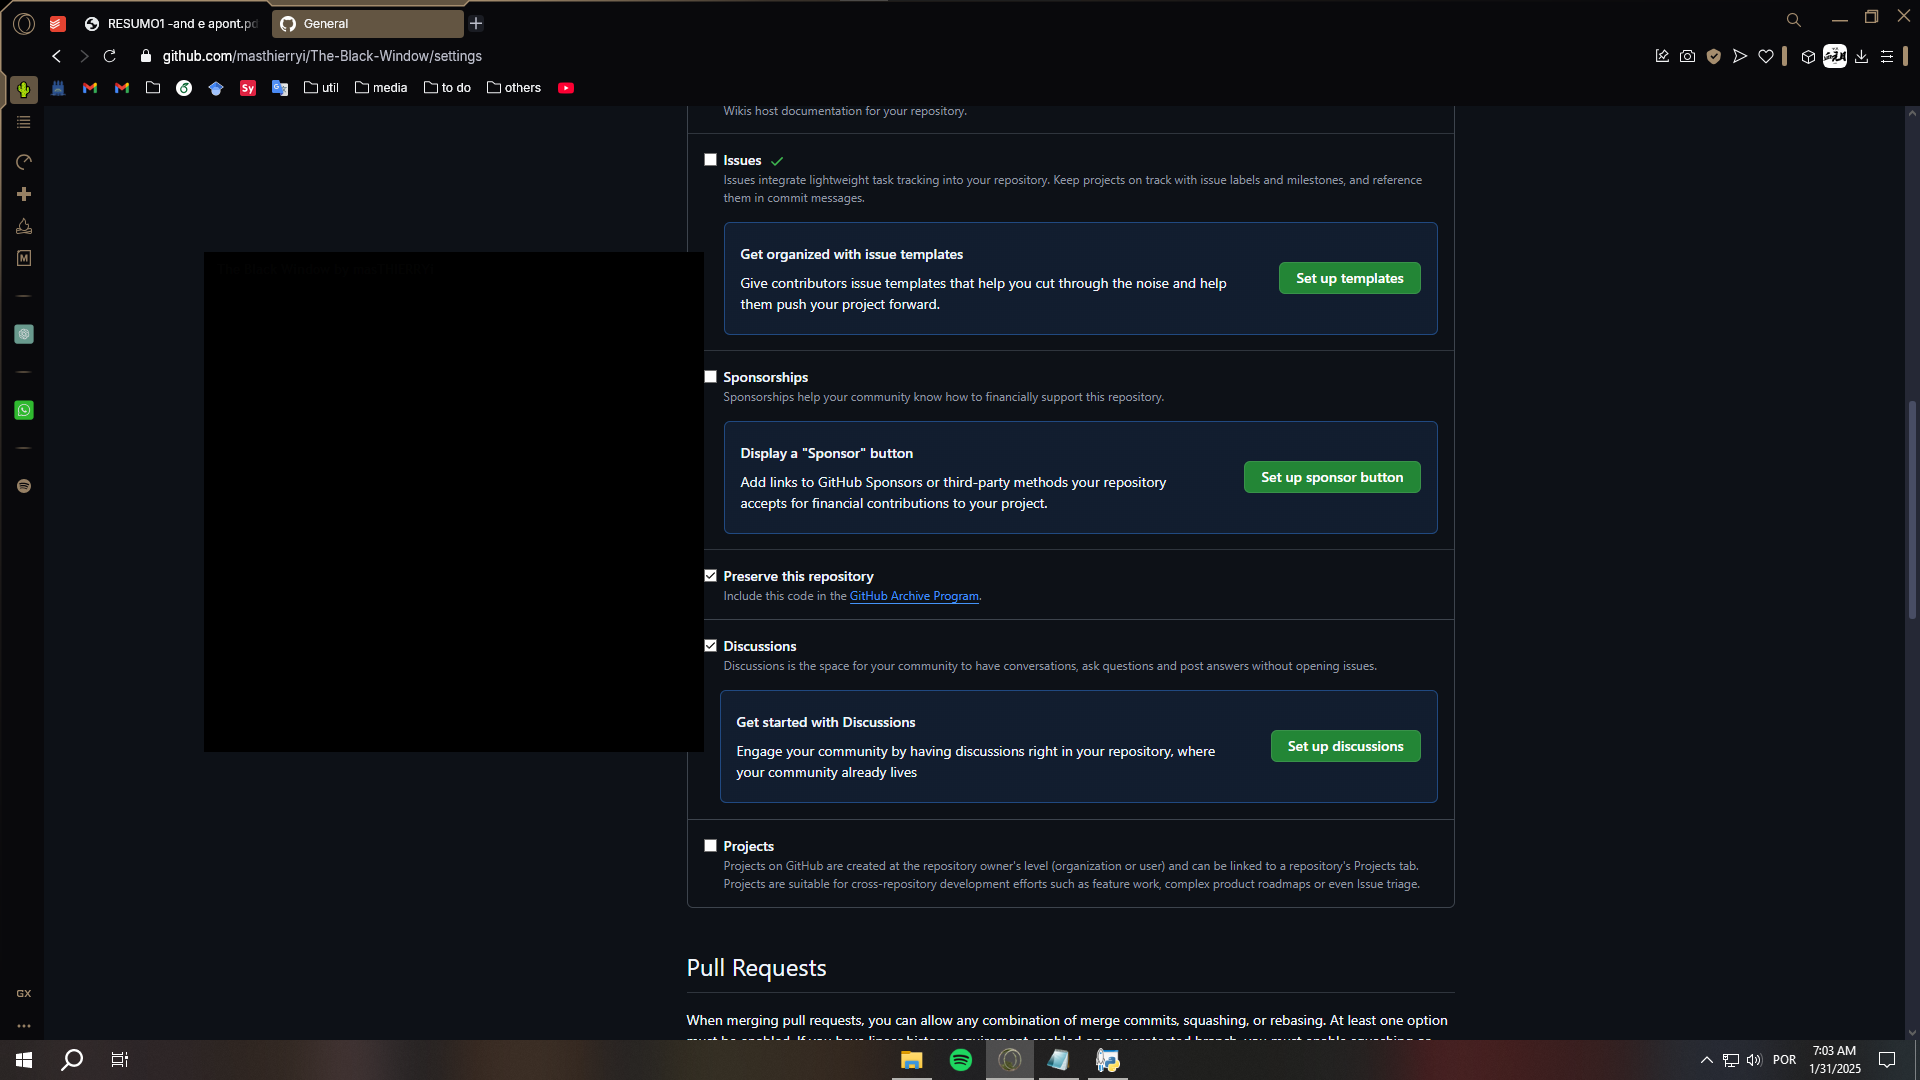
Task: Open the extensions cube icon
Action: tap(1808, 56)
